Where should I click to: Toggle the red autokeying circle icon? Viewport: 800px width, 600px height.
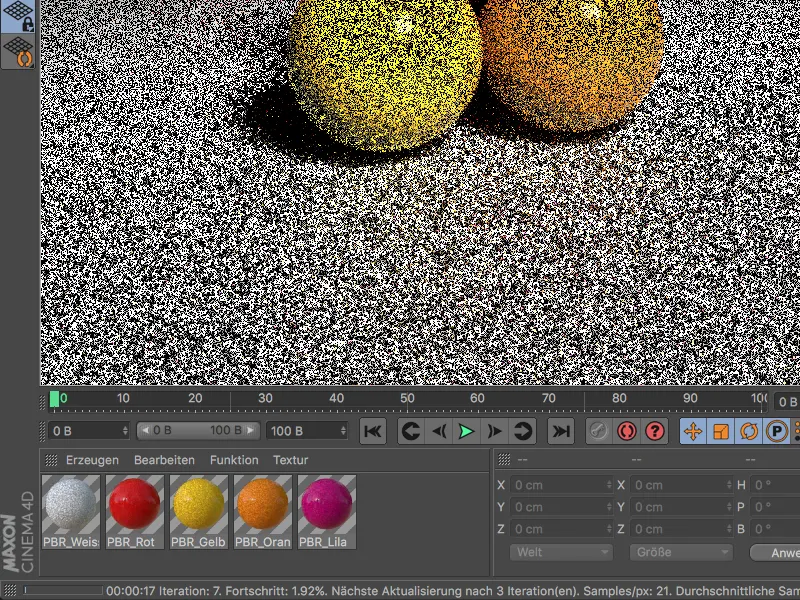[627, 432]
